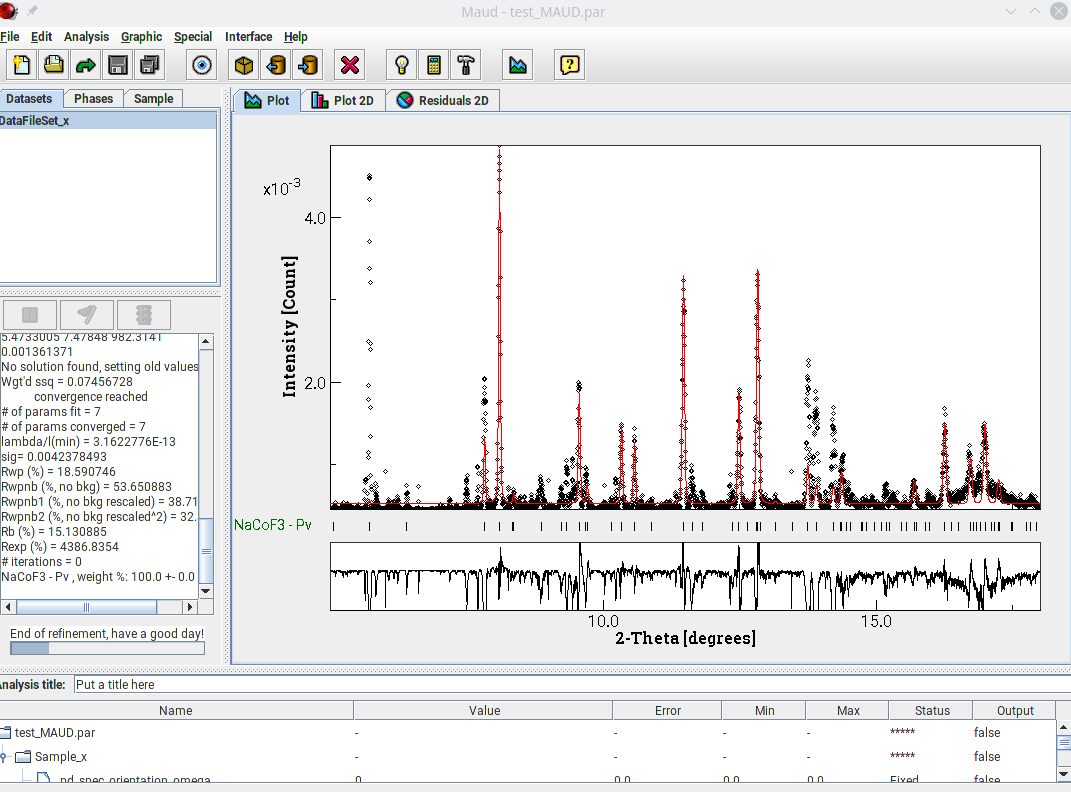The height and width of the screenshot is (792, 1071).
Task: Open the Analysis menu
Action: point(86,37)
